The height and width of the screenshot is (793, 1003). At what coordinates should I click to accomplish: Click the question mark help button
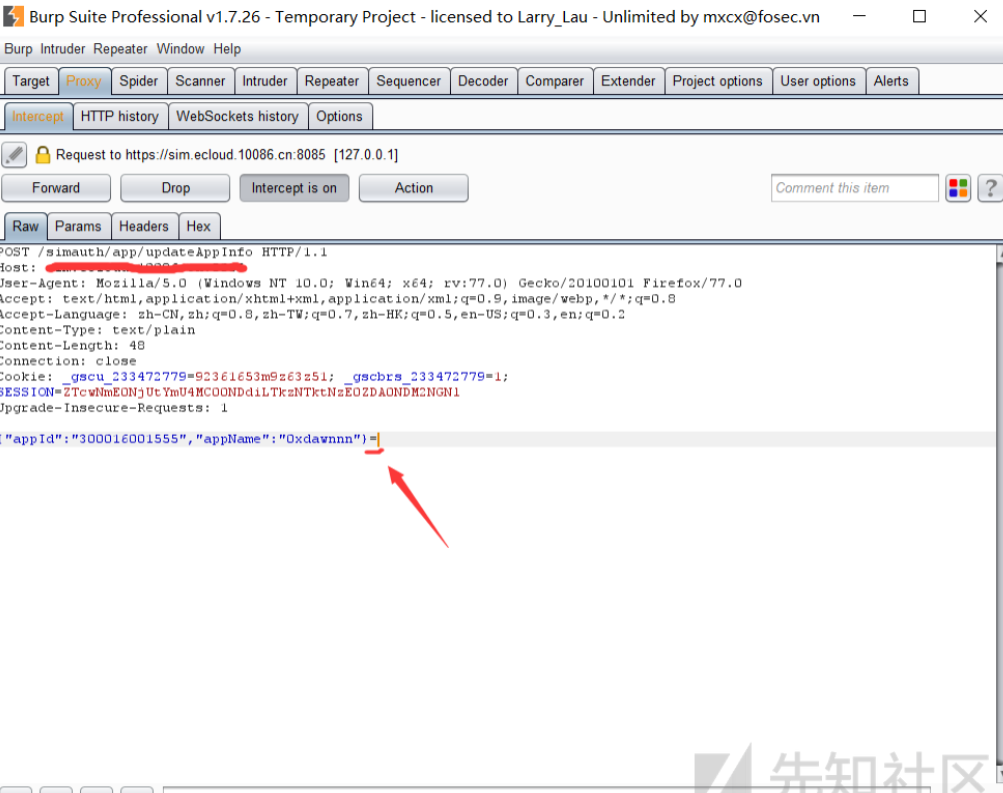990,188
